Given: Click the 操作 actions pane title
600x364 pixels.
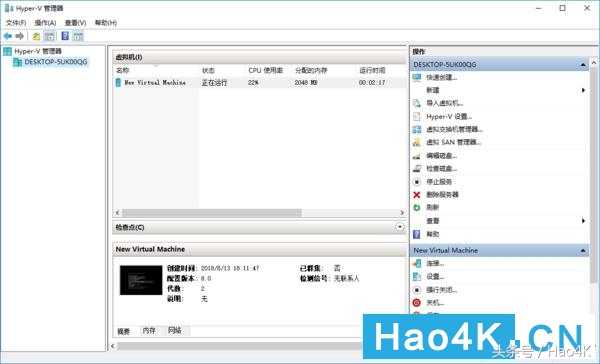Looking at the screenshot, I should [x=419, y=51].
